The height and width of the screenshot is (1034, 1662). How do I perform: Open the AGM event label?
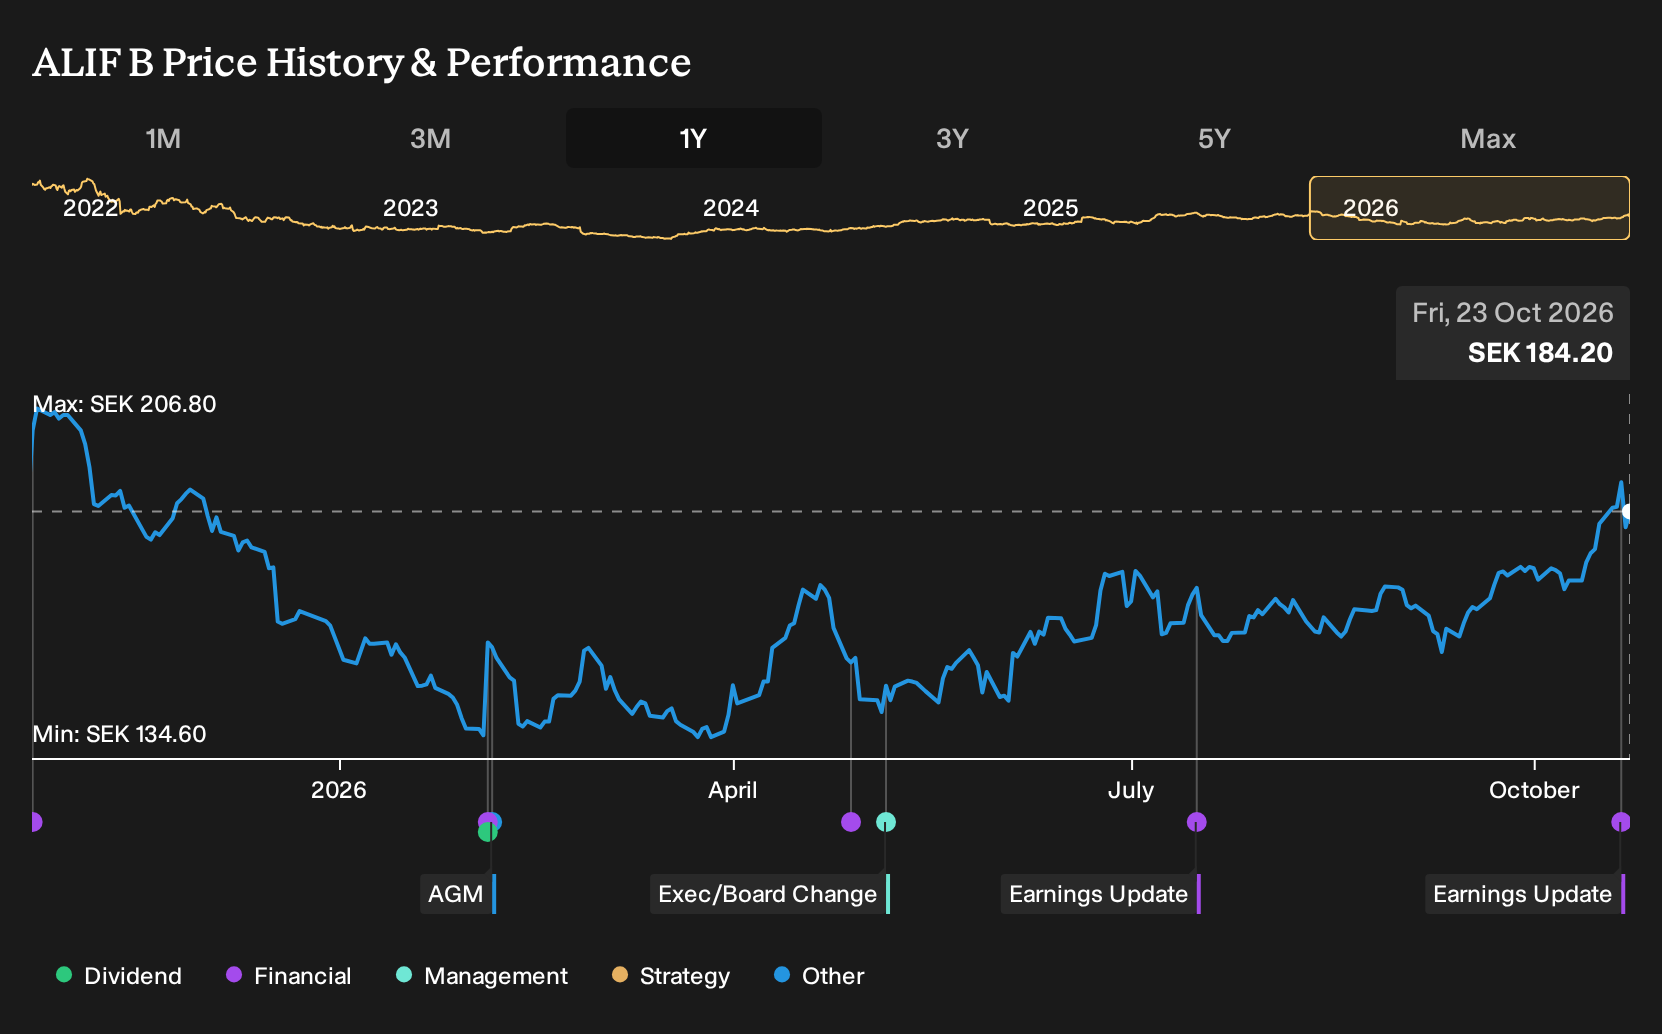point(457,894)
